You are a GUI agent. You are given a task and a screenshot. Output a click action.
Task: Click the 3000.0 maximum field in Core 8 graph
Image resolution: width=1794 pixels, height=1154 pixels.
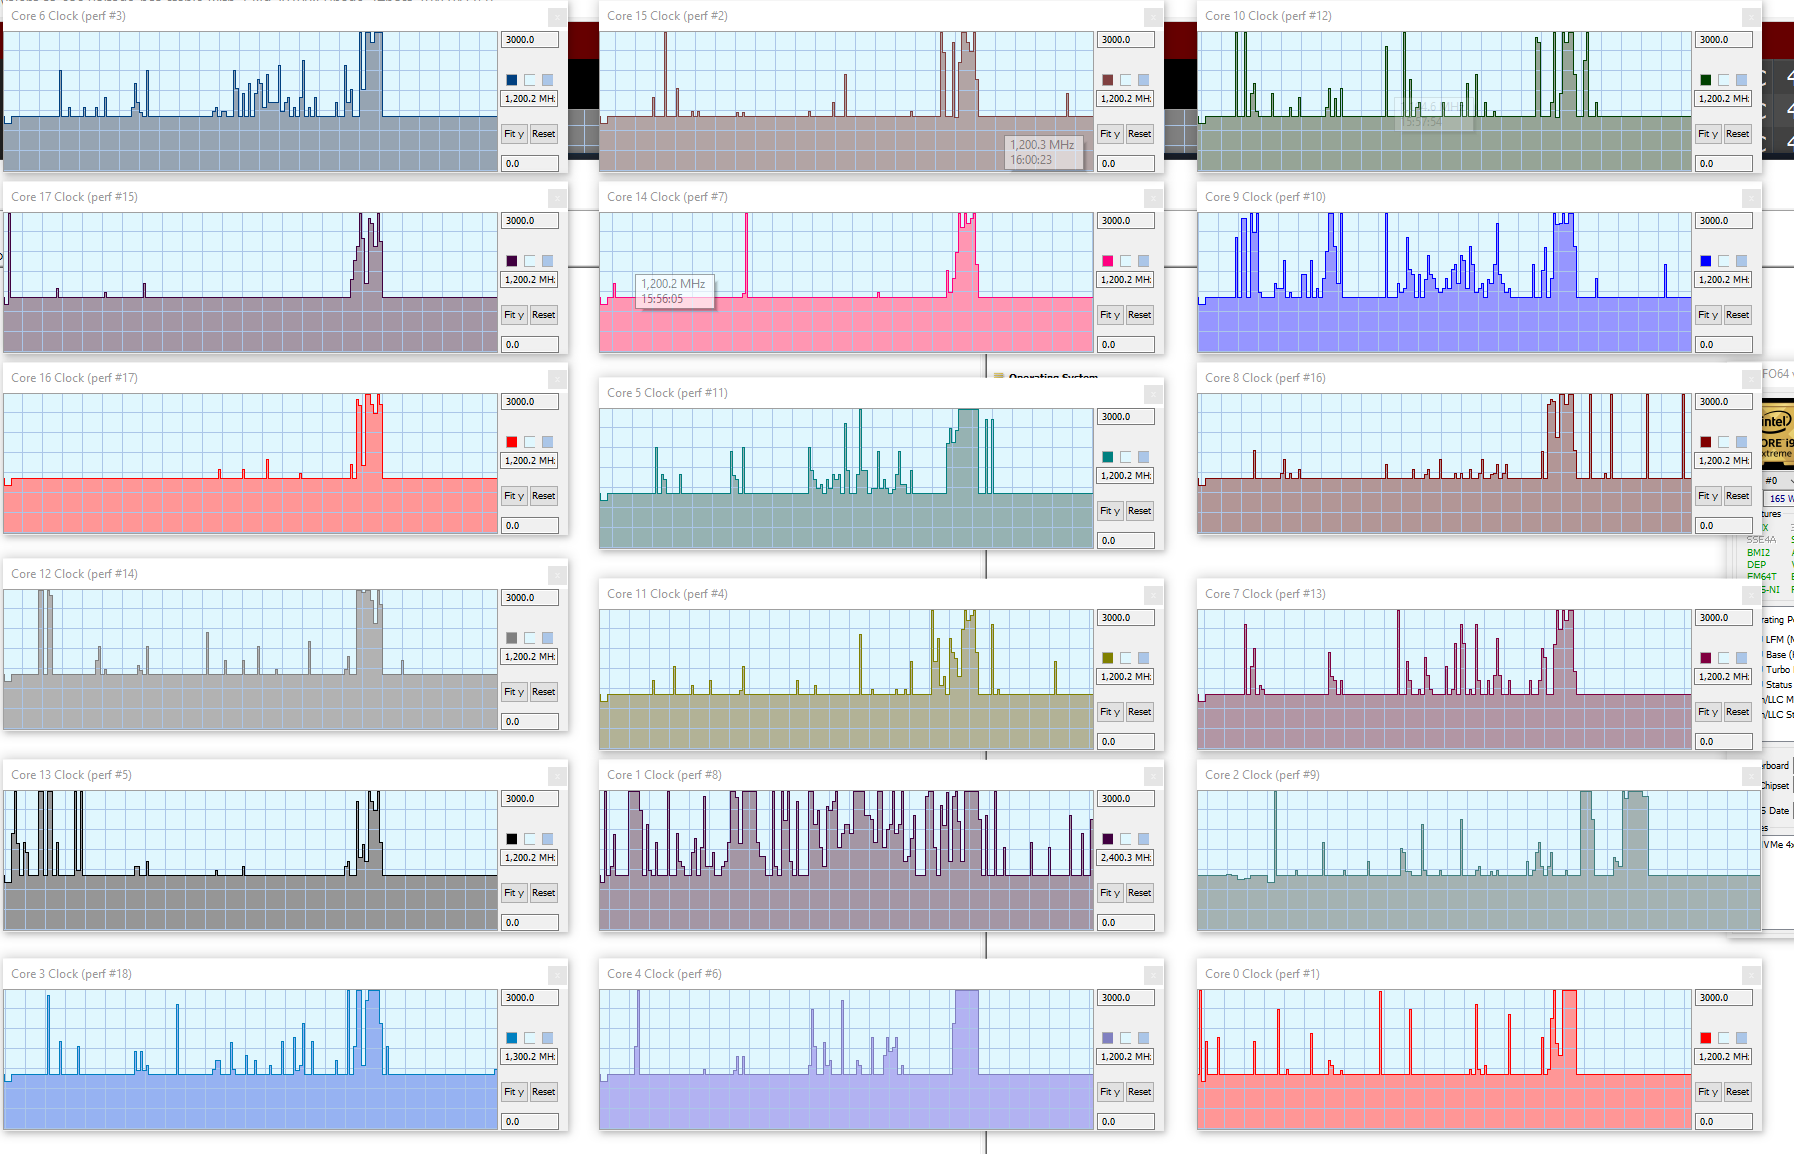click(x=1723, y=402)
